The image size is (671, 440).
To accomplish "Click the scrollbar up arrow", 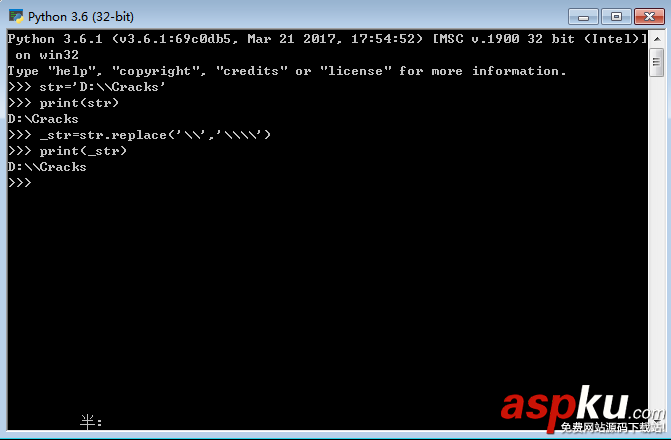I will coord(656,39).
